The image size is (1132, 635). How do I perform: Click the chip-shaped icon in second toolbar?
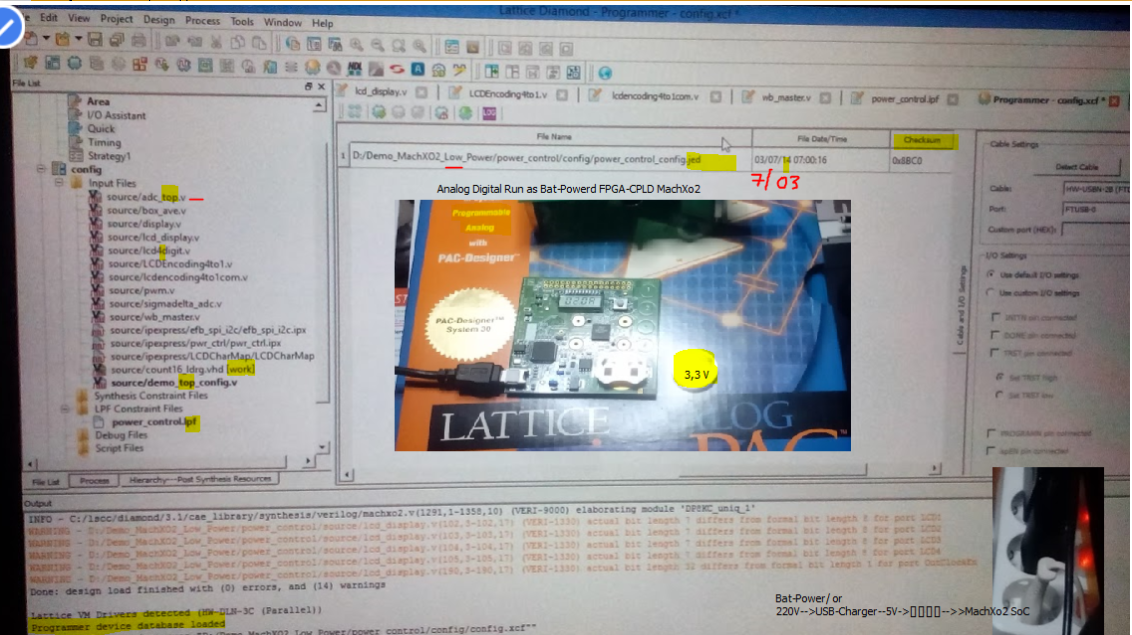(x=74, y=63)
